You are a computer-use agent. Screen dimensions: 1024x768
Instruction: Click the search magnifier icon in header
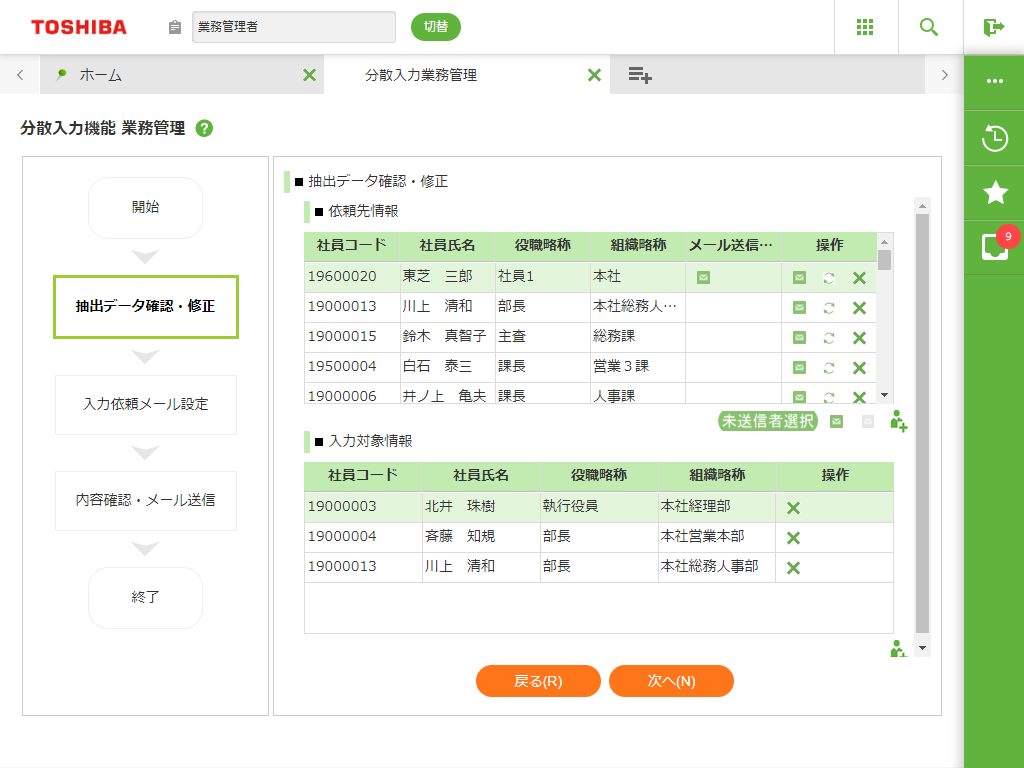coord(929,27)
